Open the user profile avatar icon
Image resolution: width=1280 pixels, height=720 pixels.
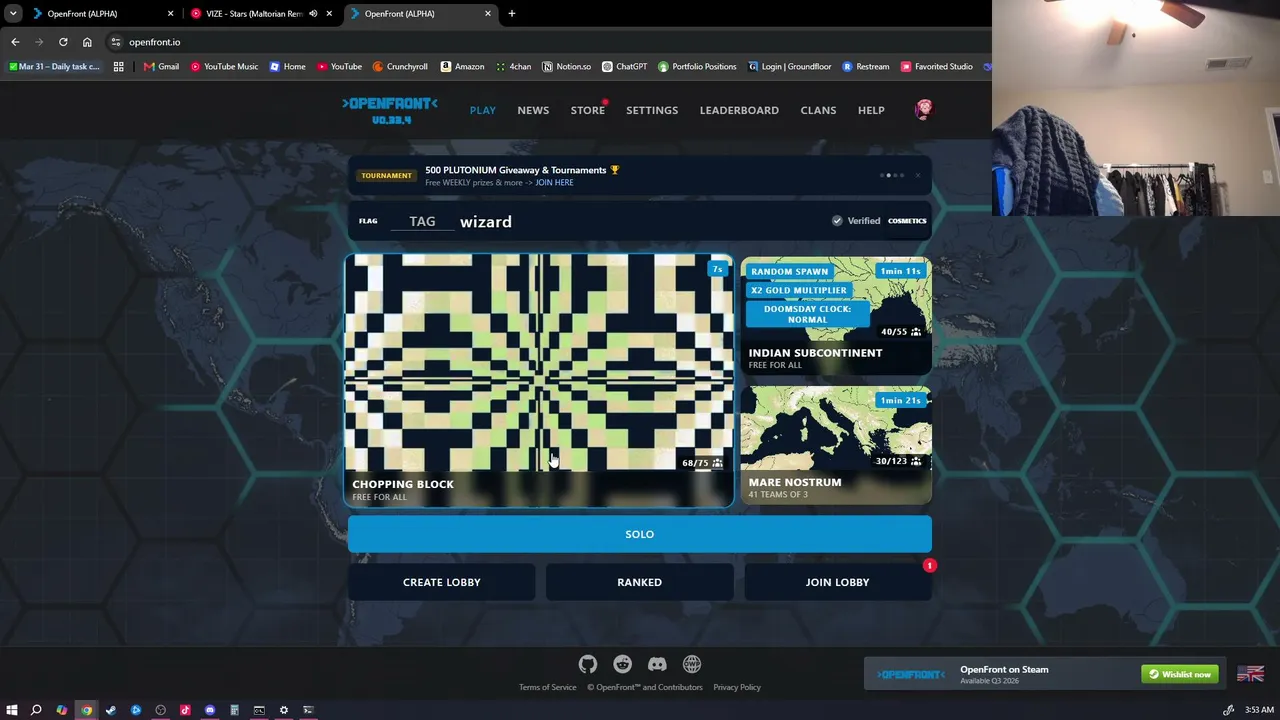[x=923, y=110]
